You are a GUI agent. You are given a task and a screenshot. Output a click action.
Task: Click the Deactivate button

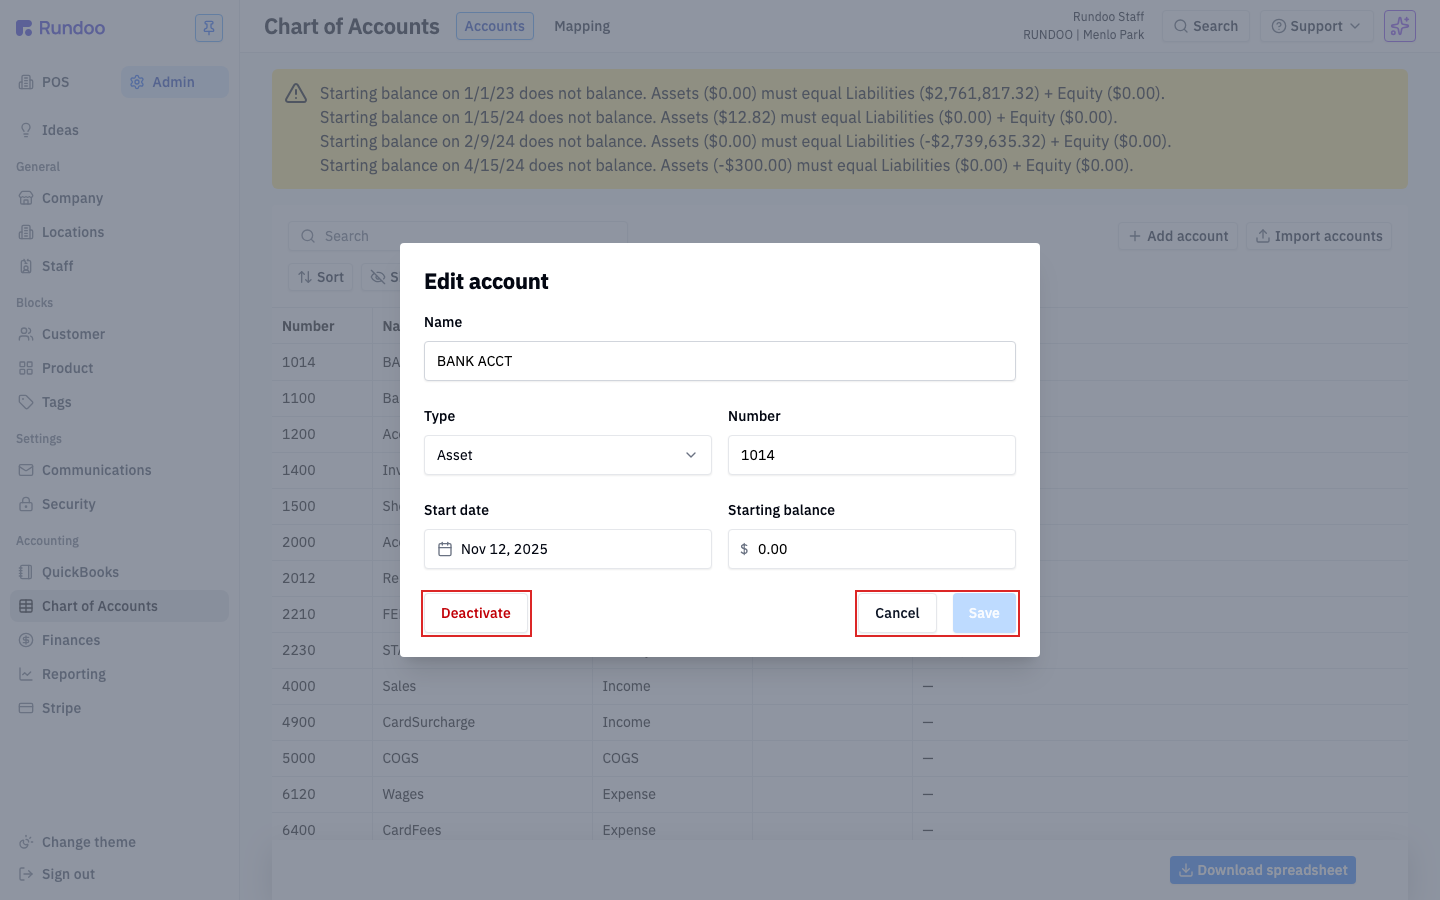click(x=476, y=613)
